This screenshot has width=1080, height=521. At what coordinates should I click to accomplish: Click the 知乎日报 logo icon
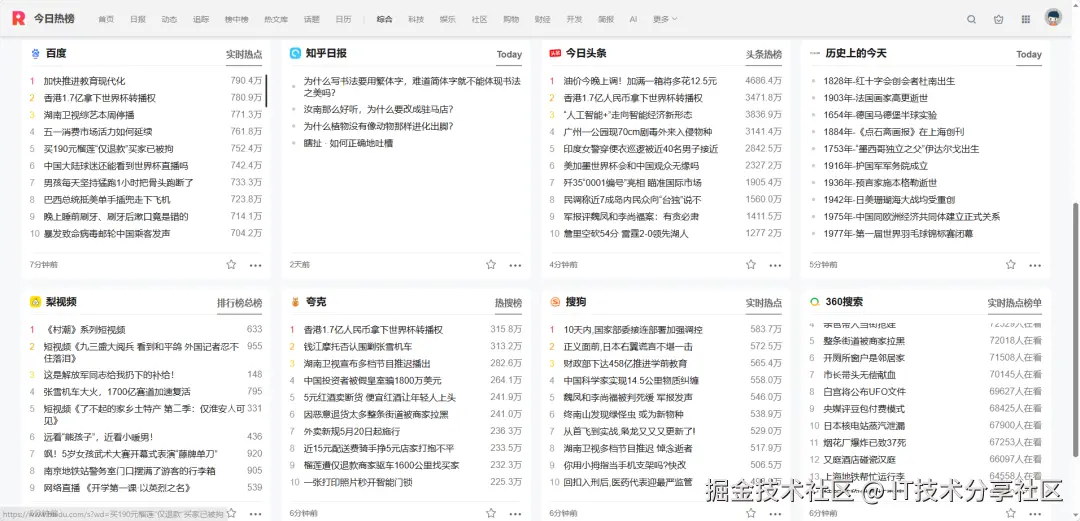tap(295, 53)
